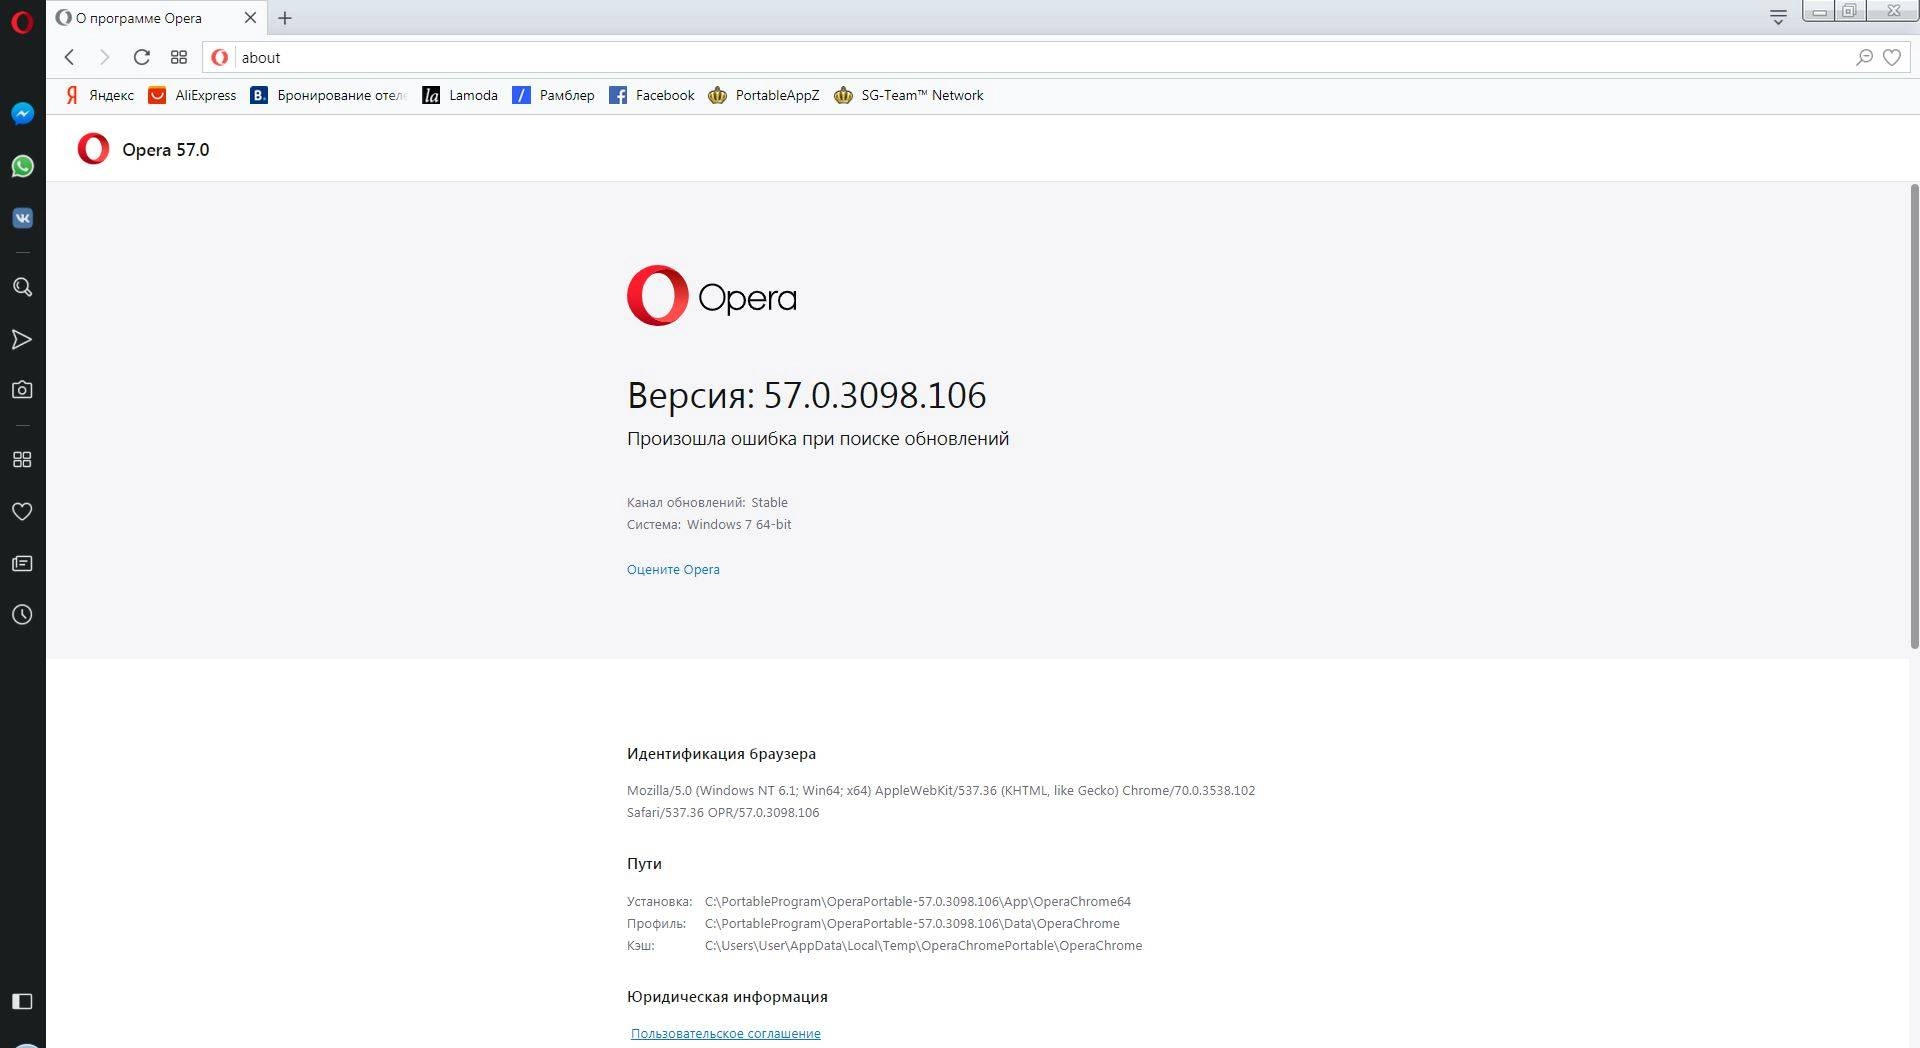
Task: Open a new tab with the plus button
Action: pos(285,18)
